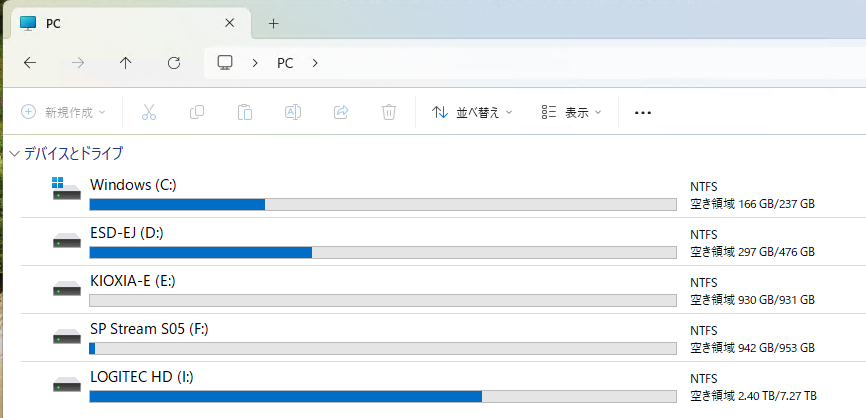Click the Copy icon in toolbar
The image size is (866, 418).
tap(197, 112)
